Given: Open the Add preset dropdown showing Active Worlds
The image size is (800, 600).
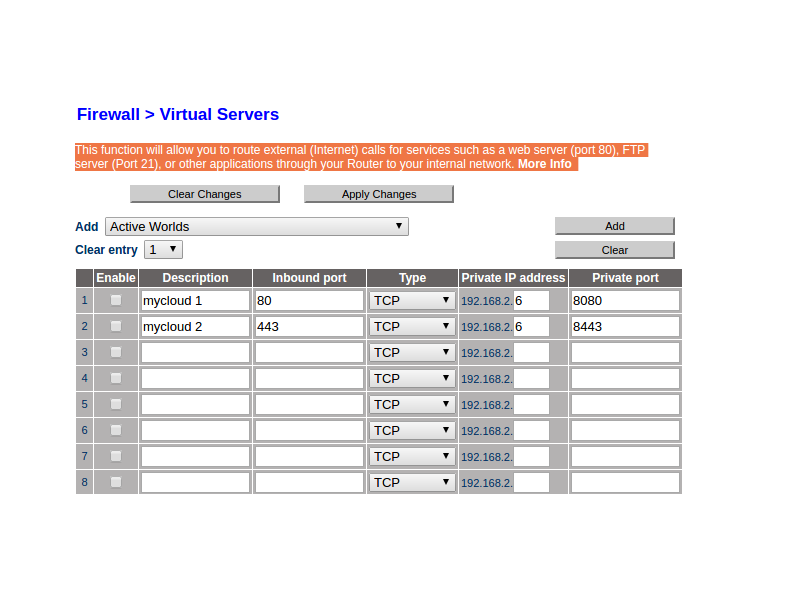Looking at the screenshot, I should click(x=257, y=227).
